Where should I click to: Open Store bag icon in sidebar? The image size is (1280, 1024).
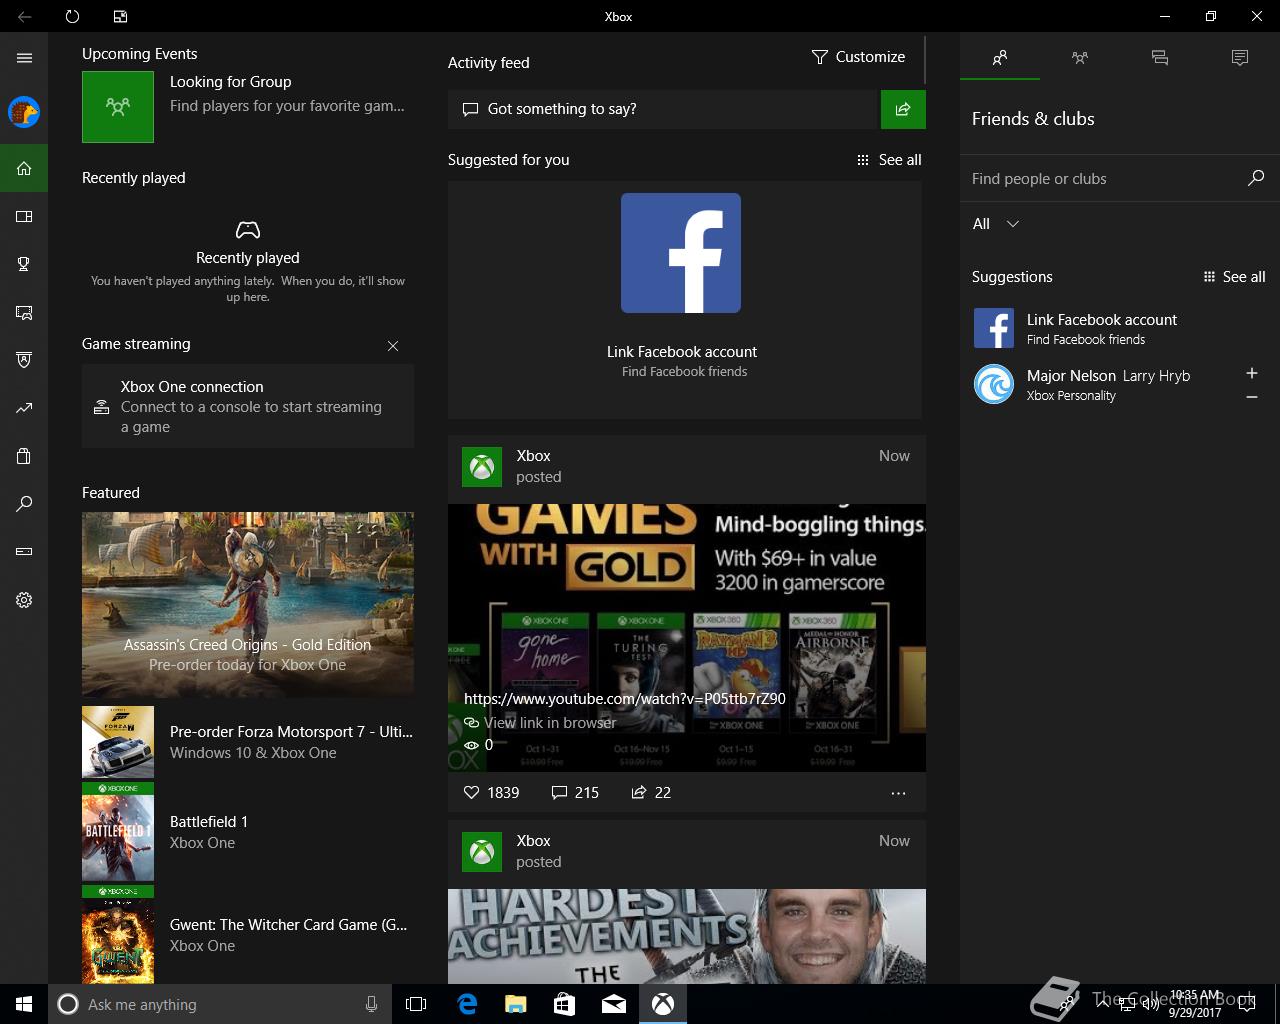coord(24,456)
